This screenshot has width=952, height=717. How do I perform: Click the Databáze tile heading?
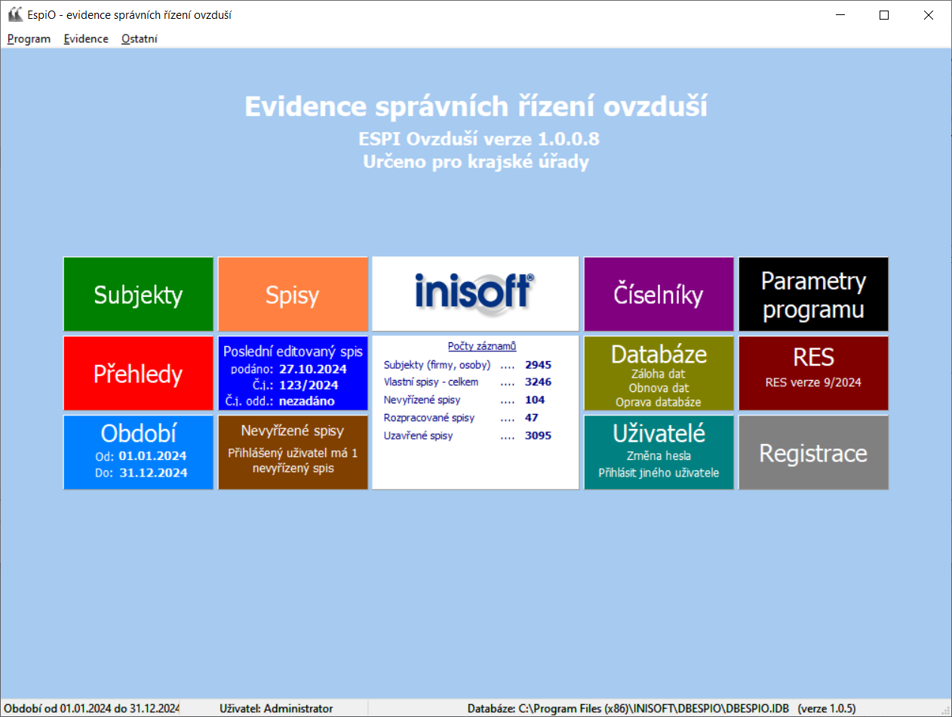659,355
